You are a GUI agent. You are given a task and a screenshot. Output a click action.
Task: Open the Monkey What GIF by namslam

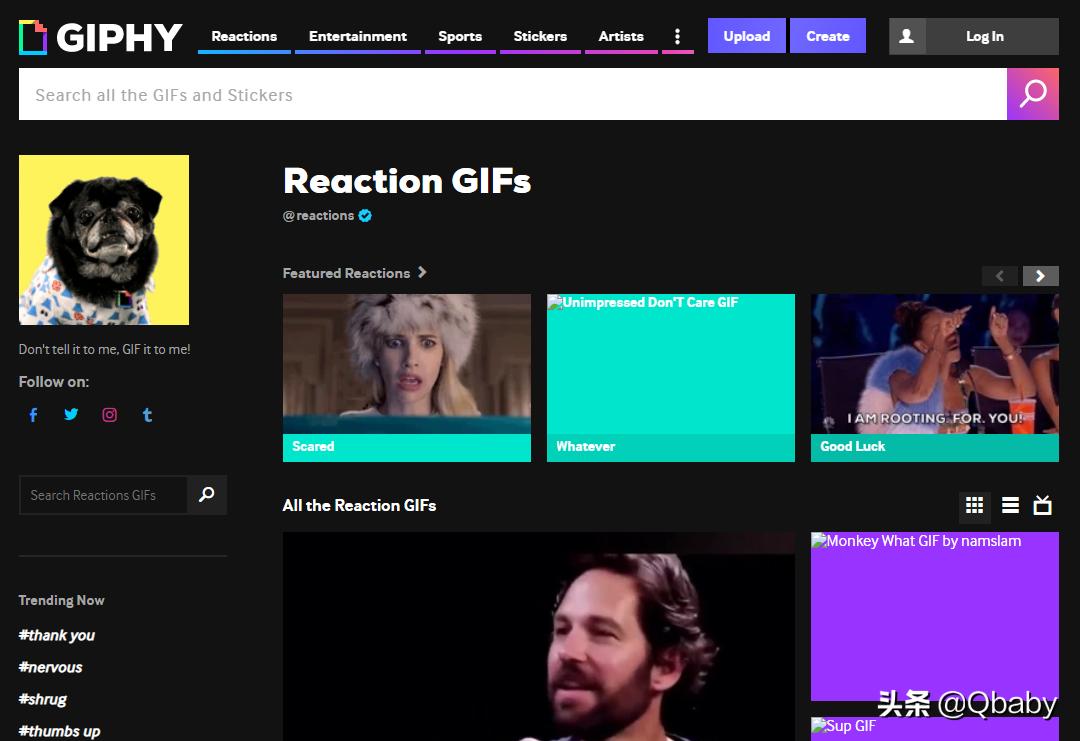[x=935, y=616]
